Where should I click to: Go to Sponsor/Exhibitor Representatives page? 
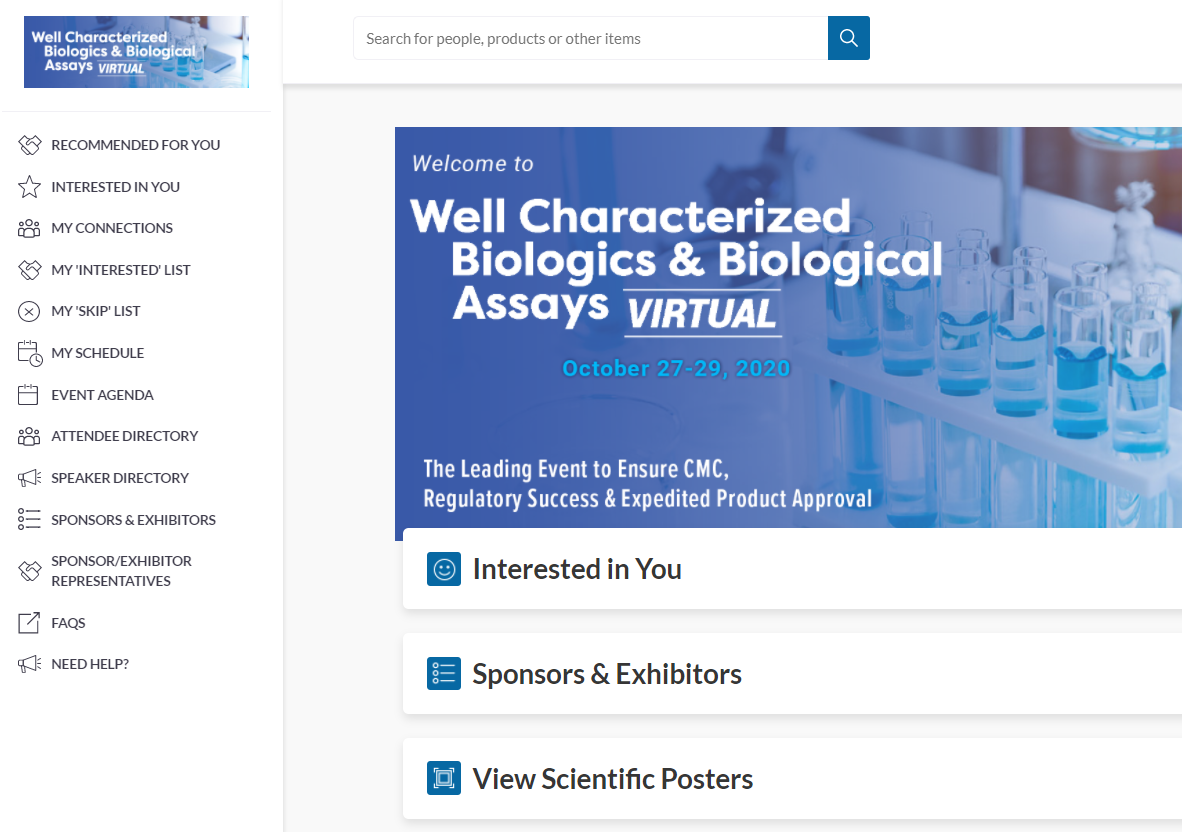point(121,571)
